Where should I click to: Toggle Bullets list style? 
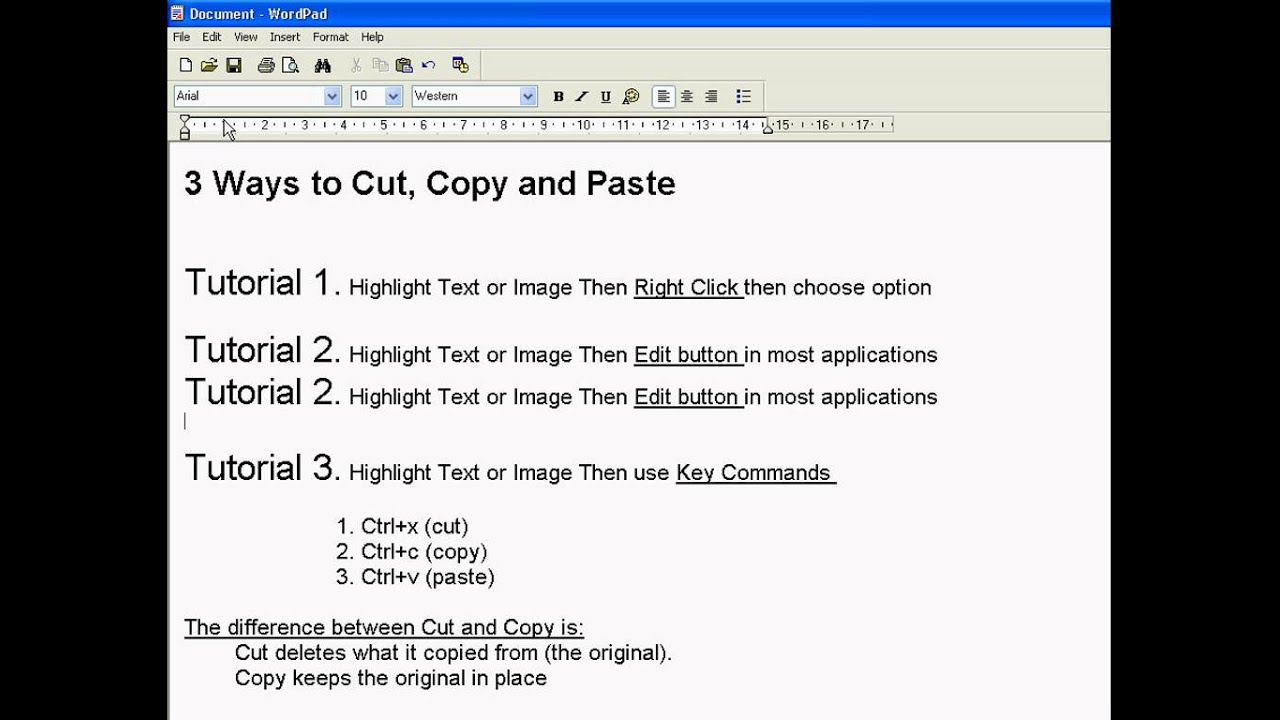point(743,97)
